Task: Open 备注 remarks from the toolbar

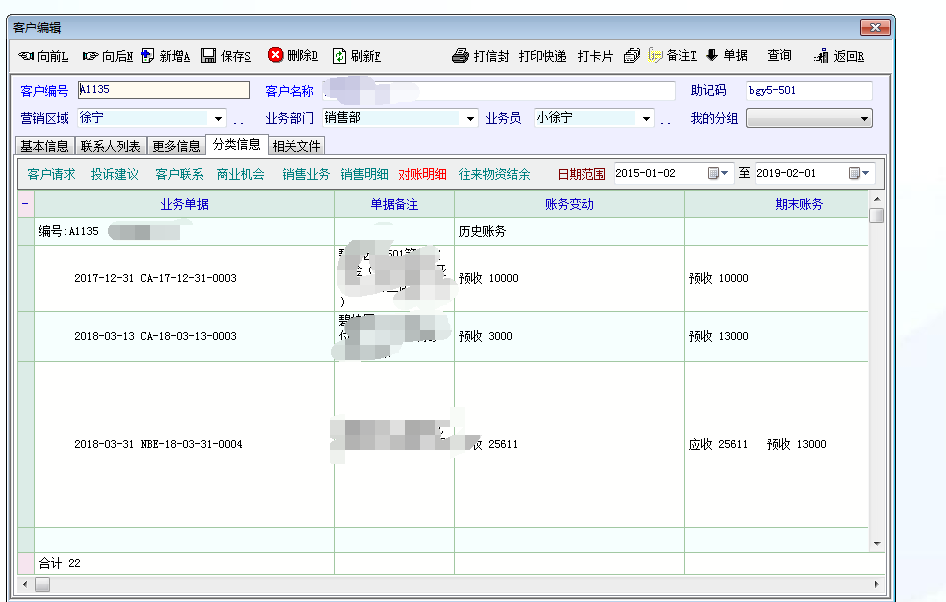Action: [x=656, y=56]
